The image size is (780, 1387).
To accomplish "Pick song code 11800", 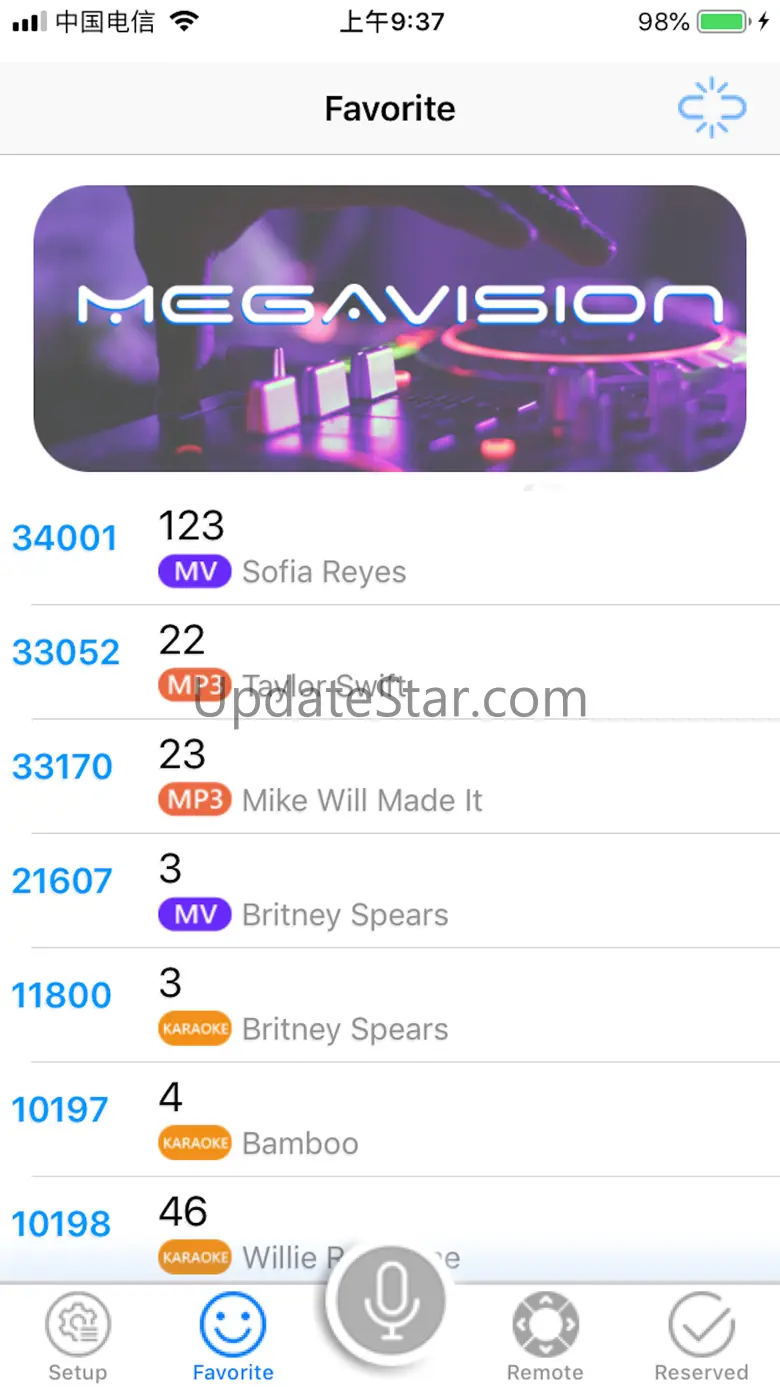I will (x=62, y=996).
